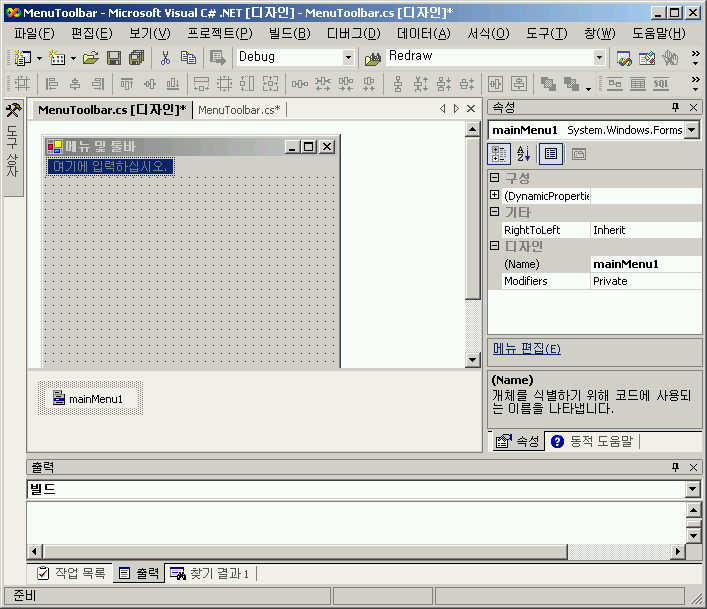This screenshot has width=707, height=609.
Task: Click the Copy icon in toolbar
Action: (188, 58)
